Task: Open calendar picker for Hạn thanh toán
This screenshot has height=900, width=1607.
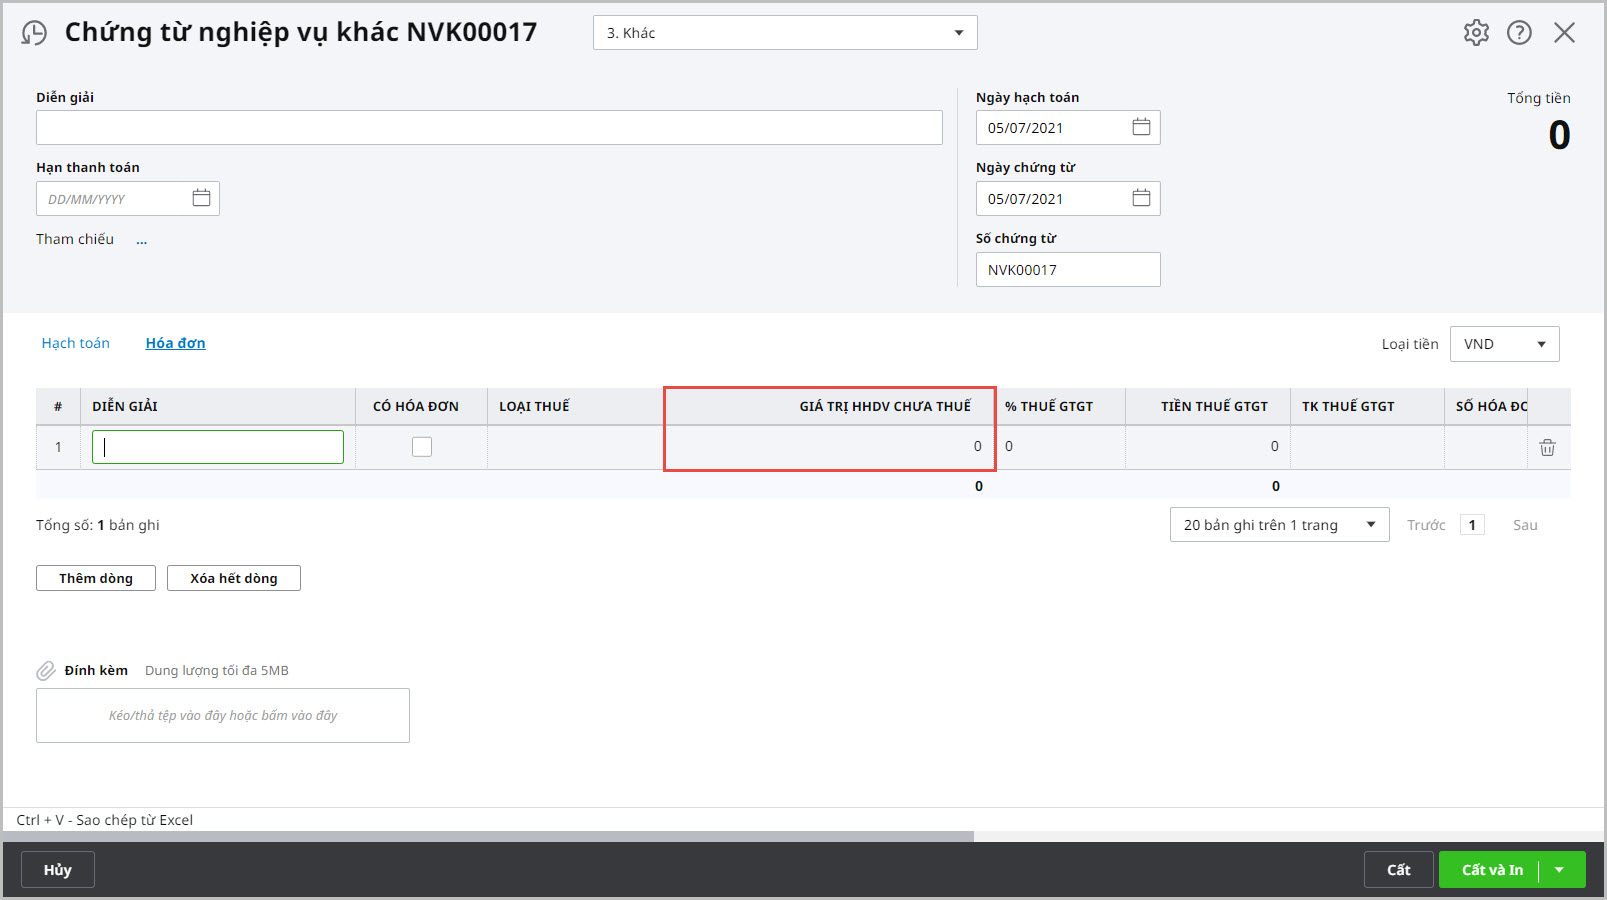Action: coord(201,198)
